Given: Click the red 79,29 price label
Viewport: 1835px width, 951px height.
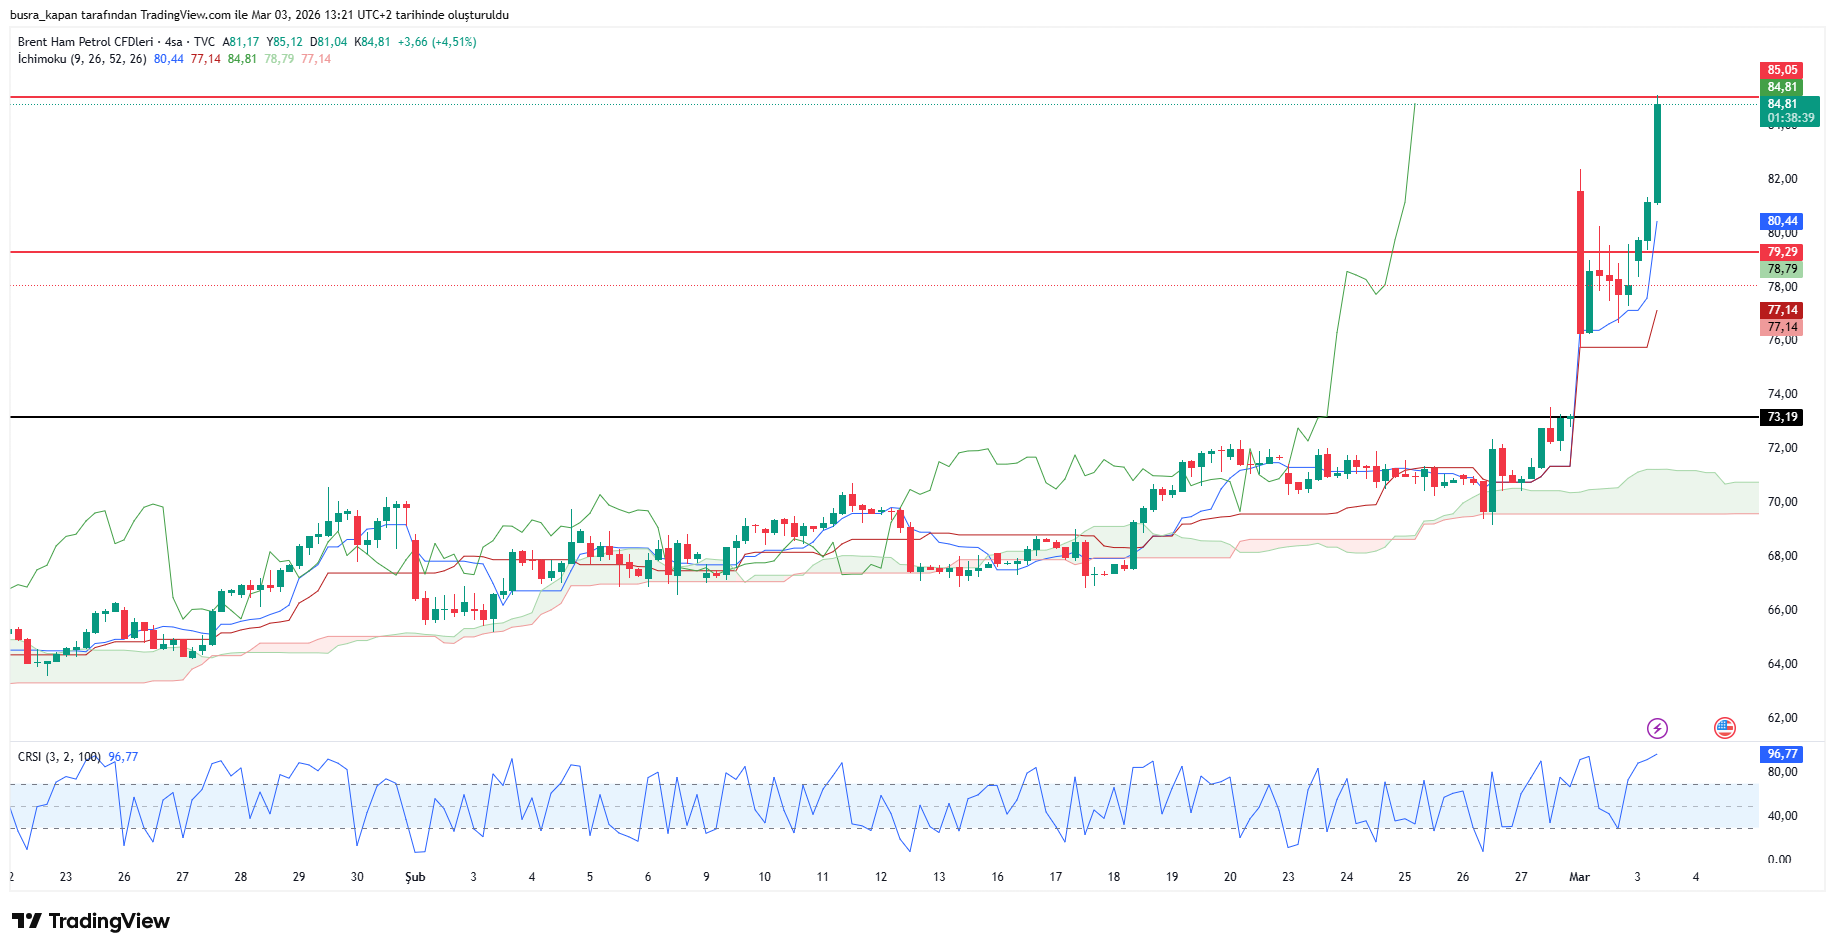Looking at the screenshot, I should [x=1781, y=252].
